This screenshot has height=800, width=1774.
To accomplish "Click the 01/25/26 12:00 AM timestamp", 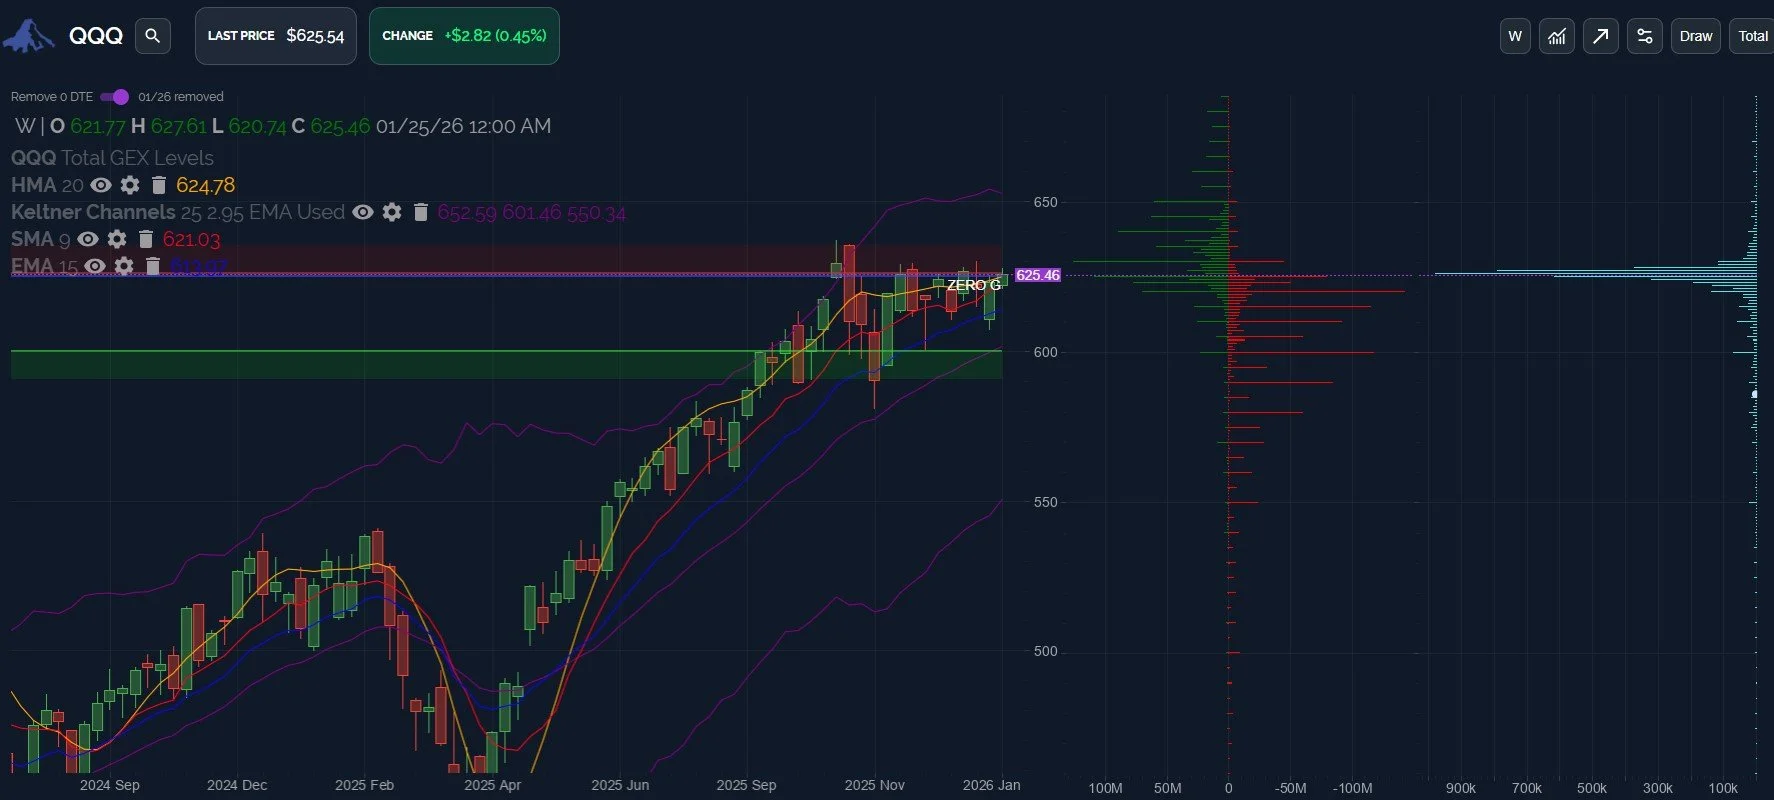I will click(x=463, y=126).
